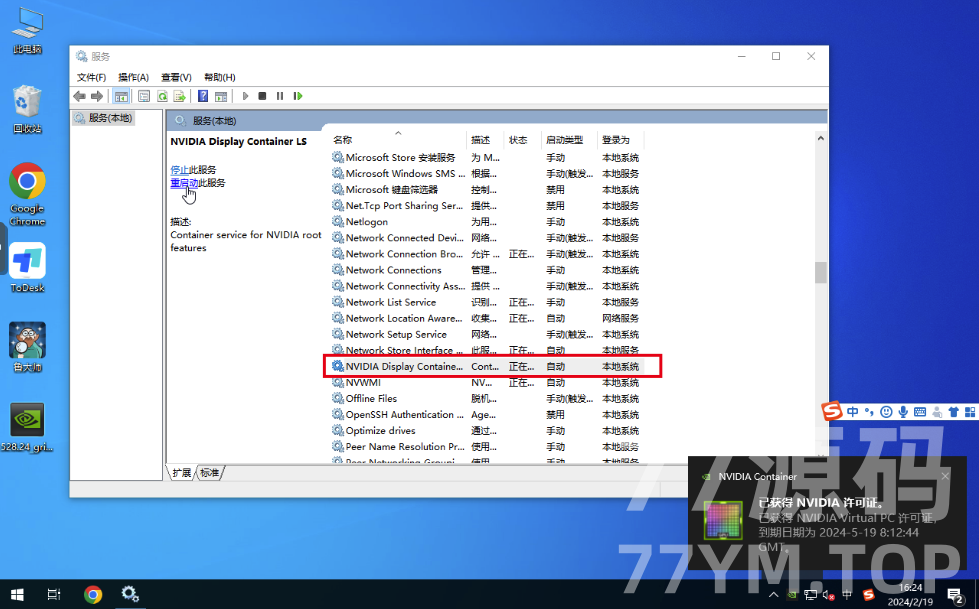Select the Optimize drives service row
Screen dimensions: 979x609
point(486,431)
